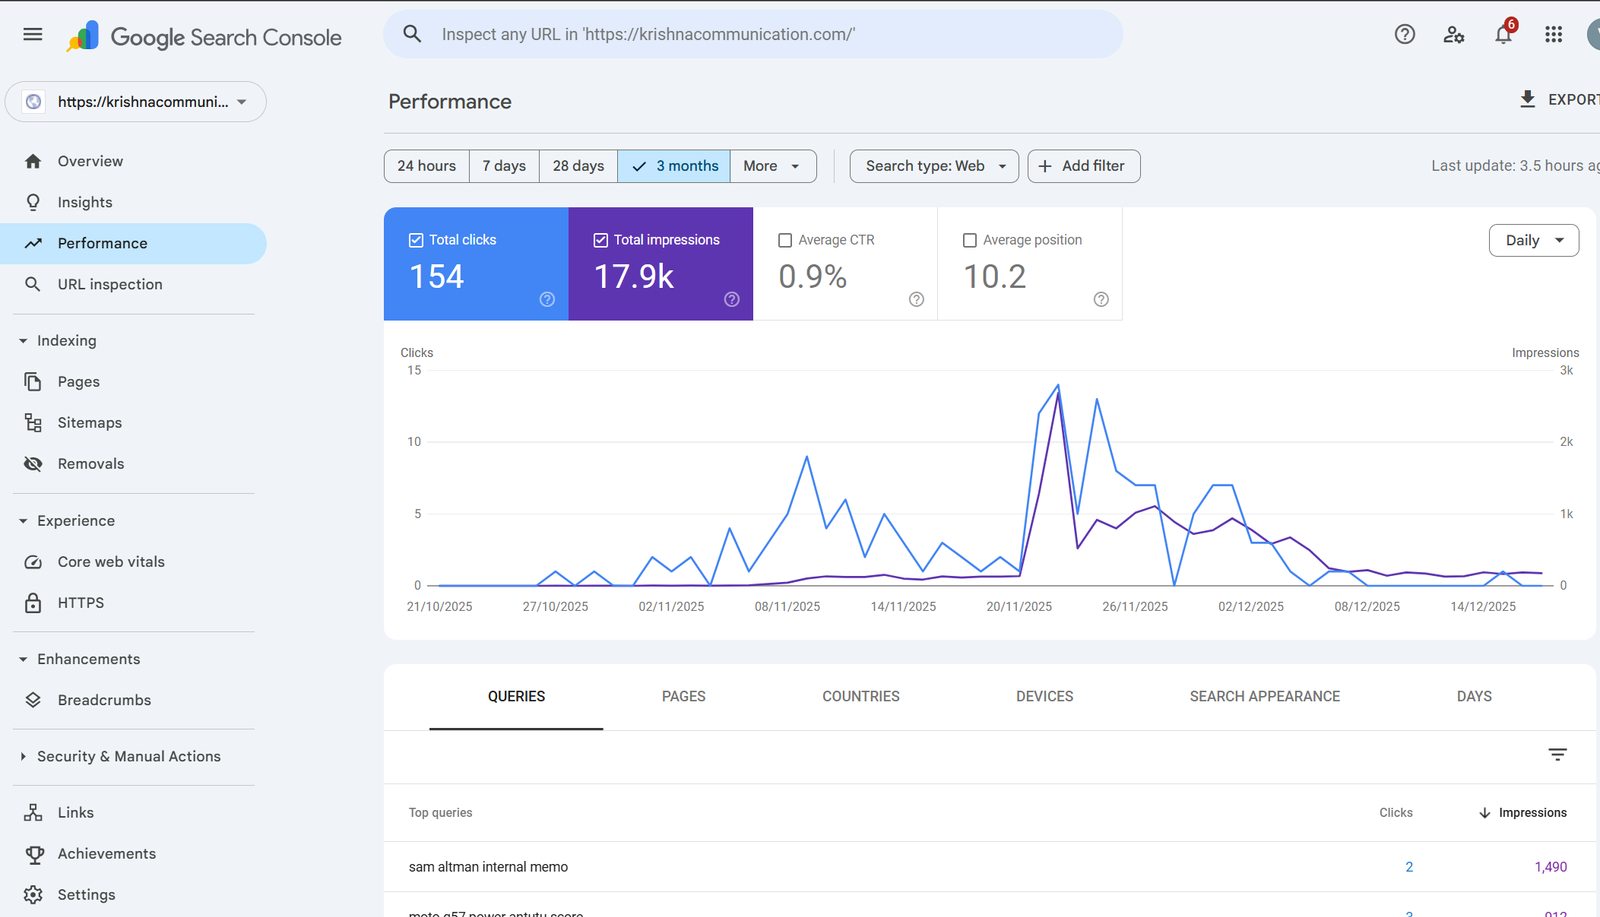This screenshot has width=1600, height=917.
Task: Open the Daily granularity dropdown
Action: tap(1533, 240)
